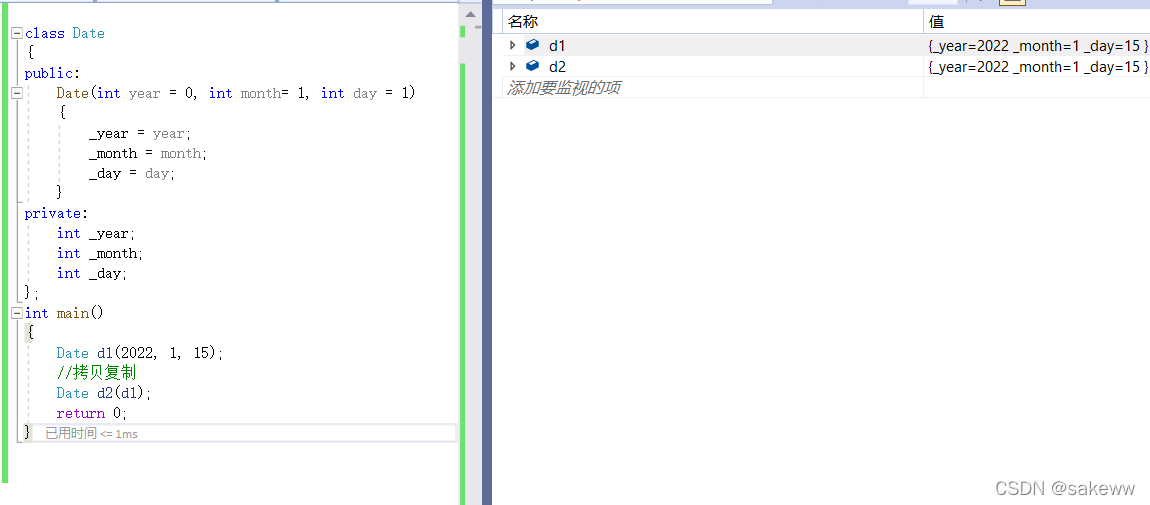Collapse the class Date code block
The width and height of the screenshot is (1150, 505).
(17, 33)
